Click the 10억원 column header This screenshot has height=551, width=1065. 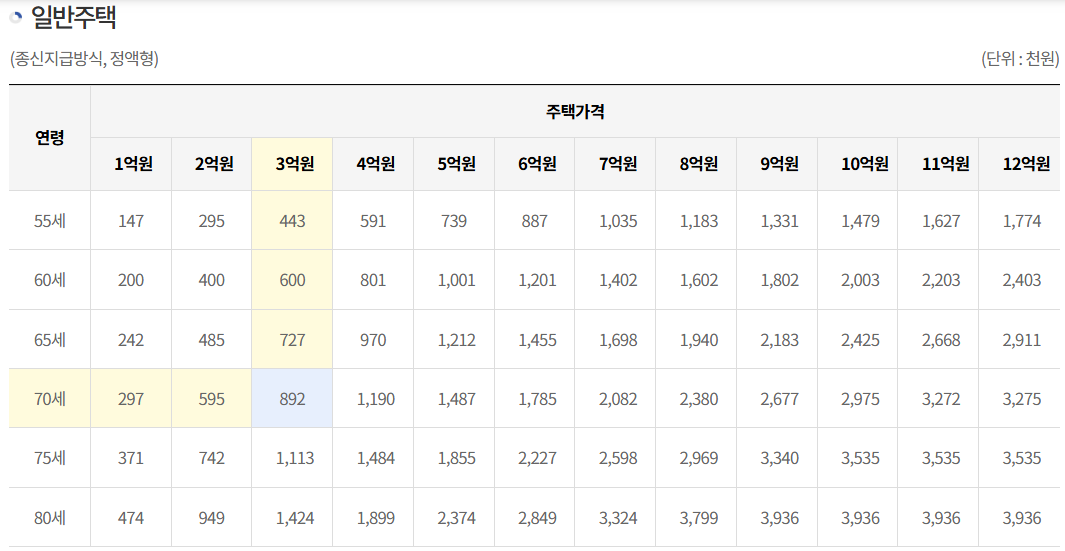tap(858, 164)
